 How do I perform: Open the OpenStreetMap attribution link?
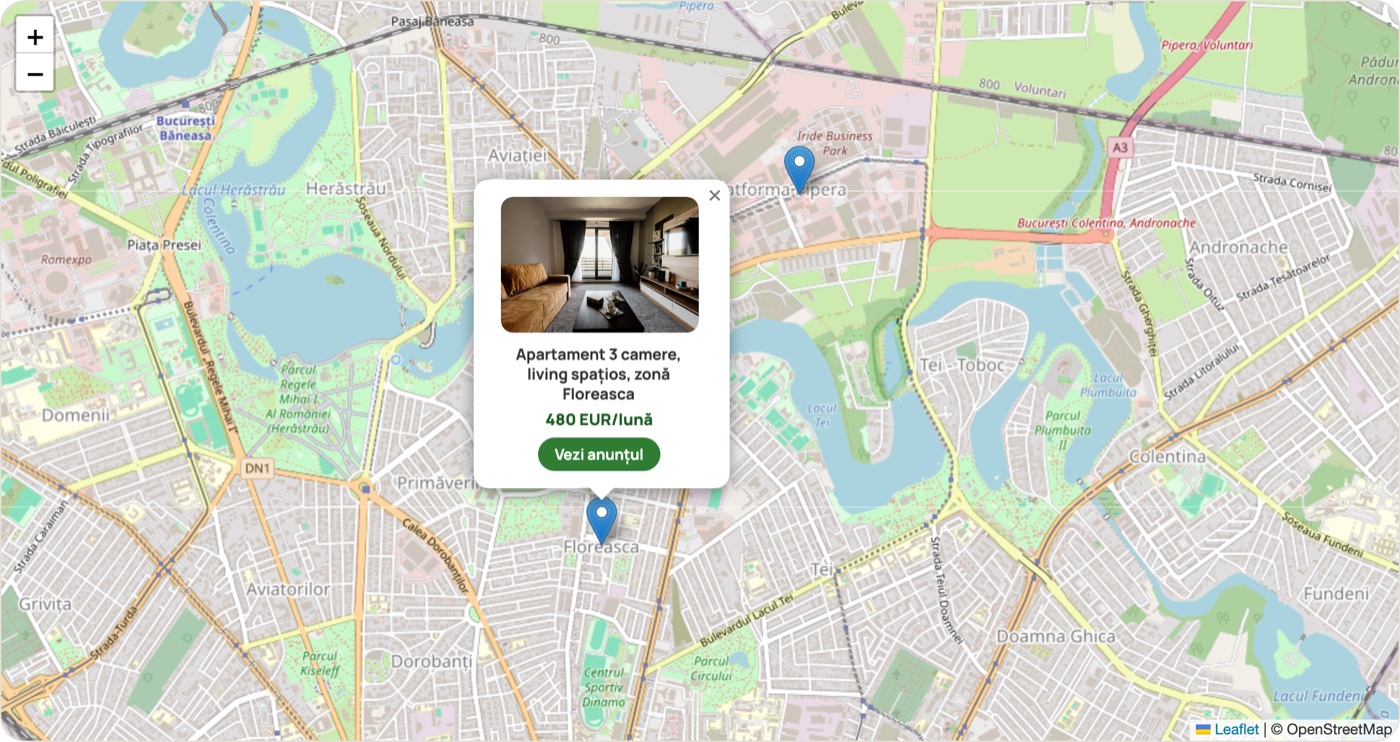point(1337,730)
